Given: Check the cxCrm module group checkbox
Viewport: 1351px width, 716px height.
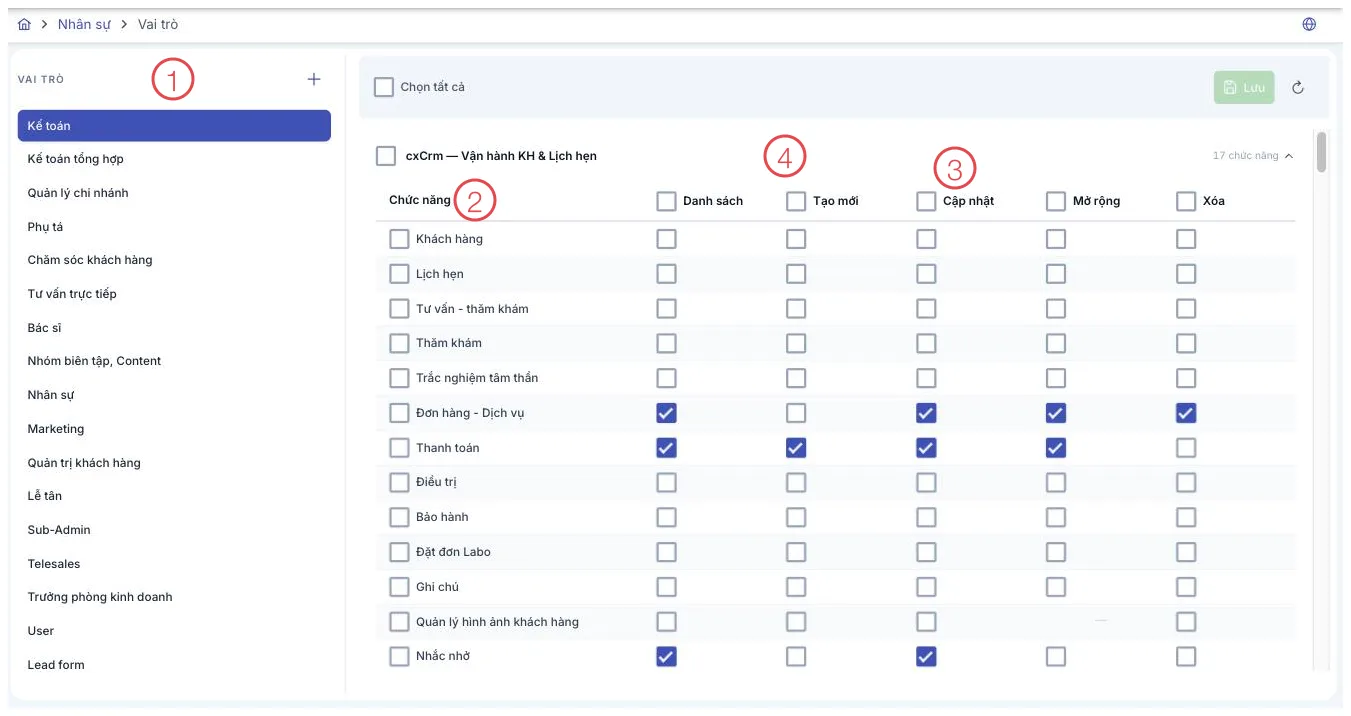Looking at the screenshot, I should click(x=386, y=156).
